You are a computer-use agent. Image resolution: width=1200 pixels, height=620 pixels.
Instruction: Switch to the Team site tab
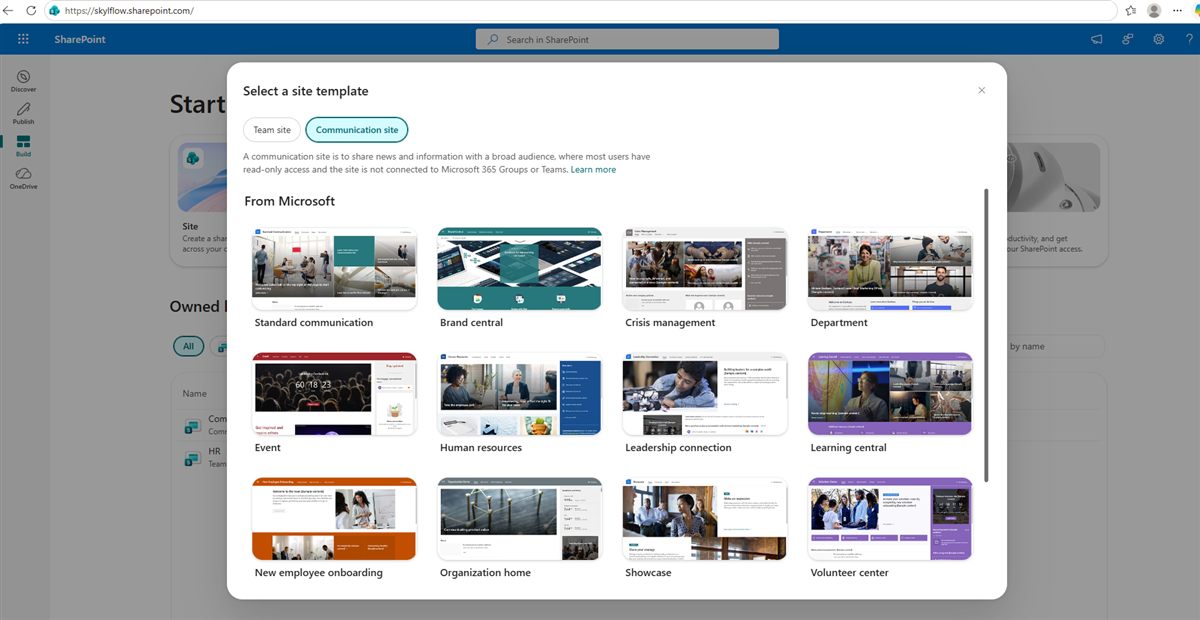coord(272,130)
